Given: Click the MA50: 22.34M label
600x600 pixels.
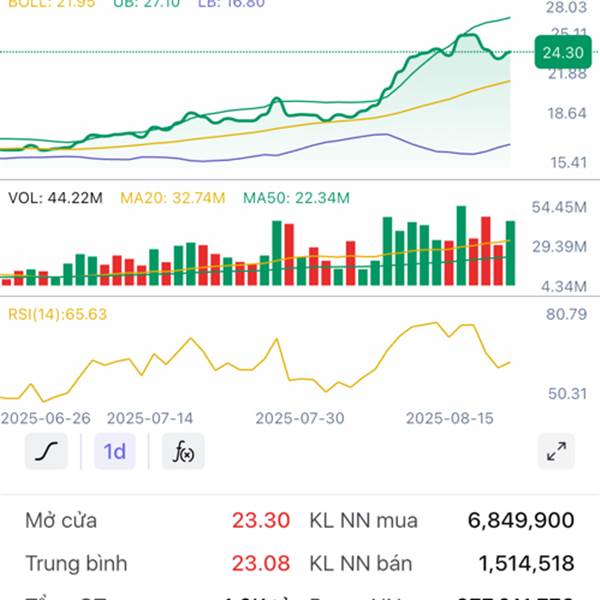Looking at the screenshot, I should 296,198.
